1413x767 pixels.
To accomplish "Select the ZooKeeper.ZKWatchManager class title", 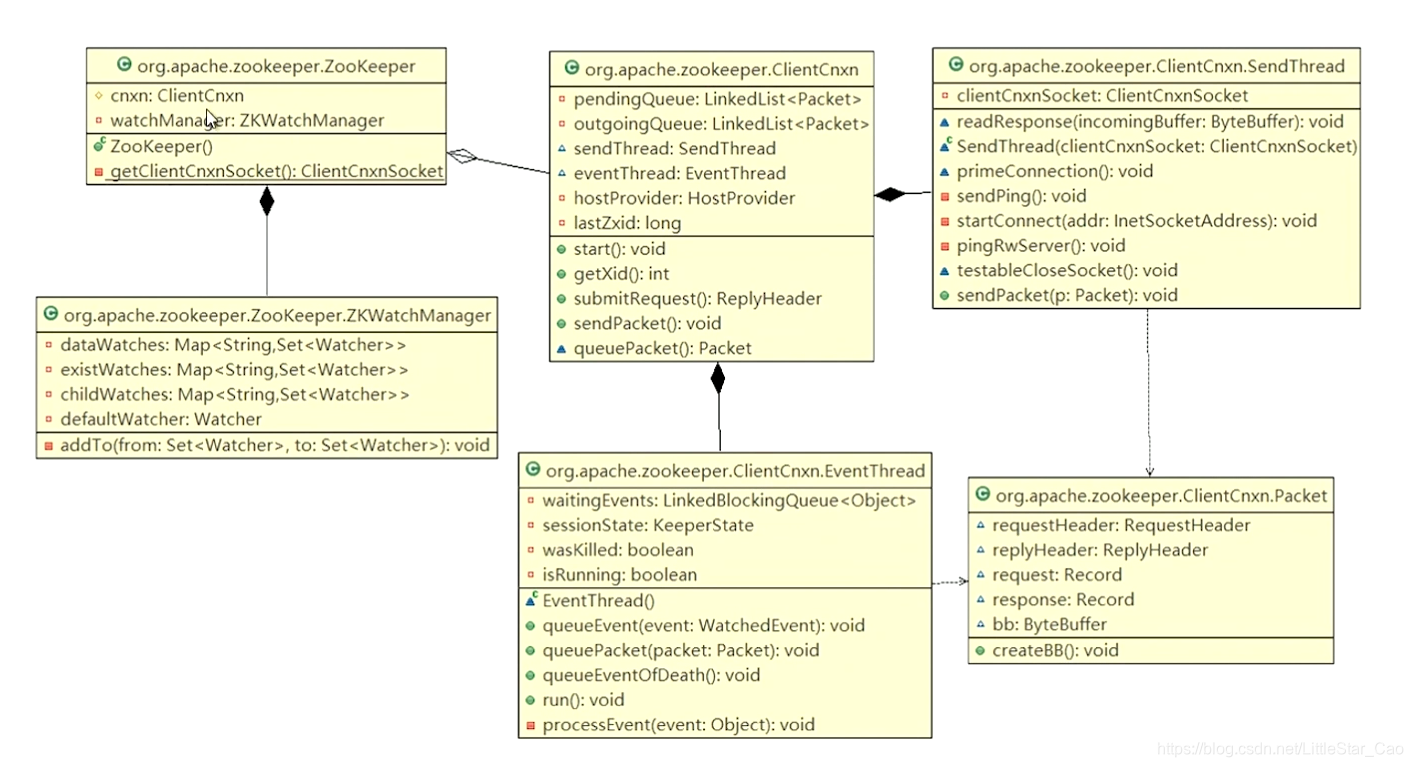I will (x=277, y=315).
